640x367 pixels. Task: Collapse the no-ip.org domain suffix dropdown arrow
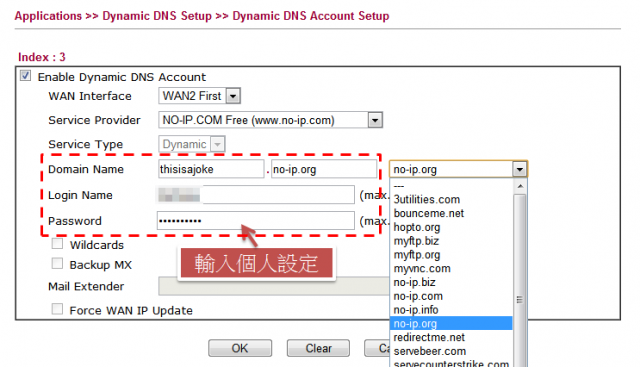tap(520, 169)
